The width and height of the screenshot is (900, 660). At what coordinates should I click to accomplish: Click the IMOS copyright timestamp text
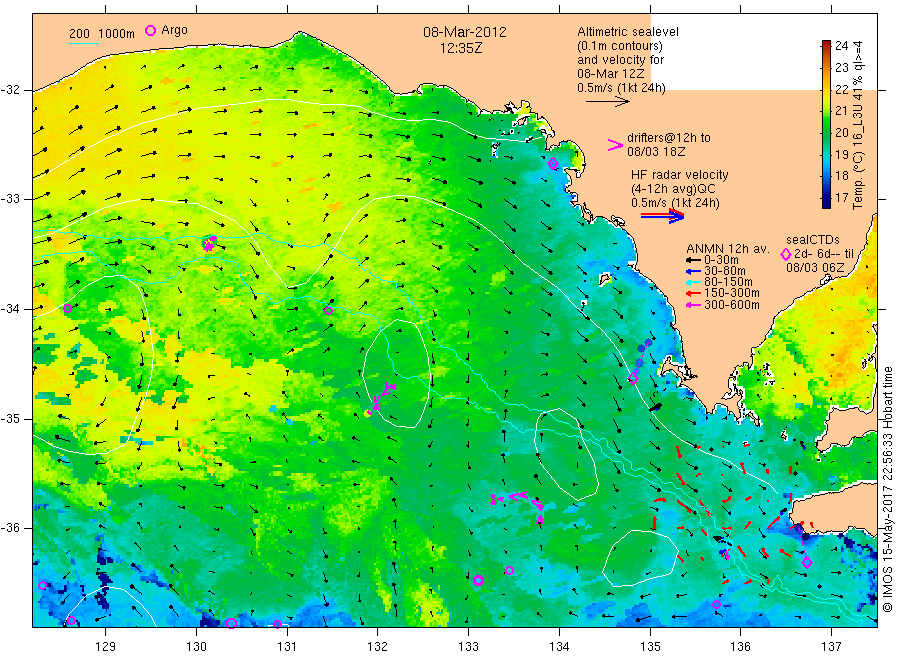[x=888, y=489]
